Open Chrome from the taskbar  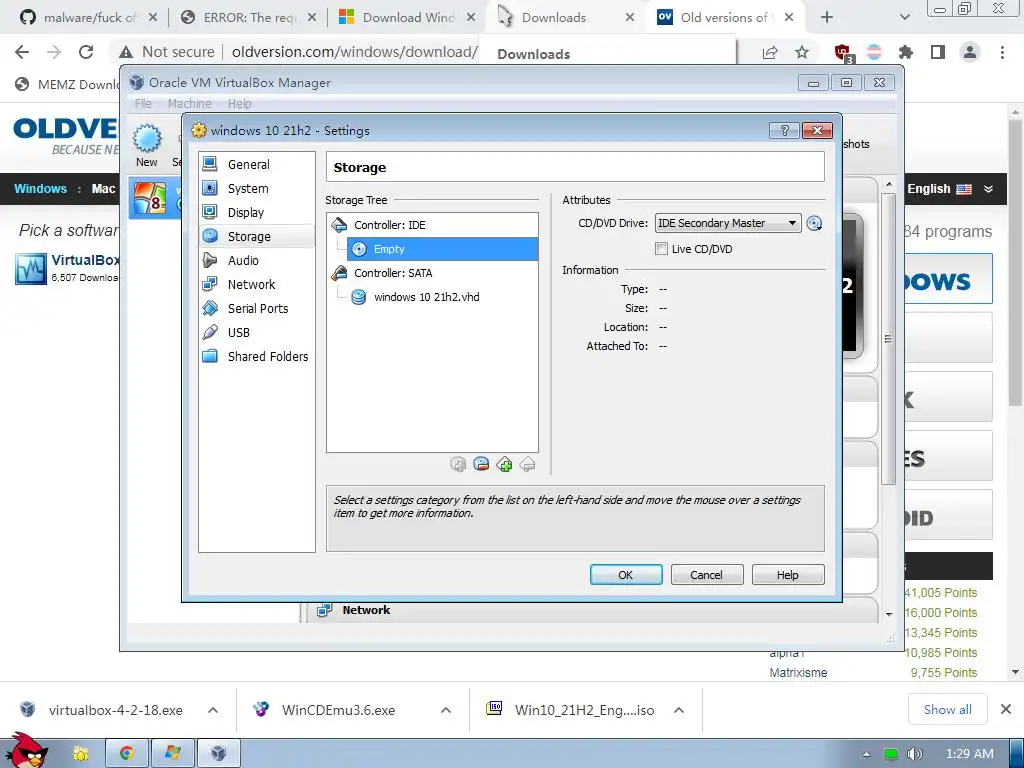127,754
